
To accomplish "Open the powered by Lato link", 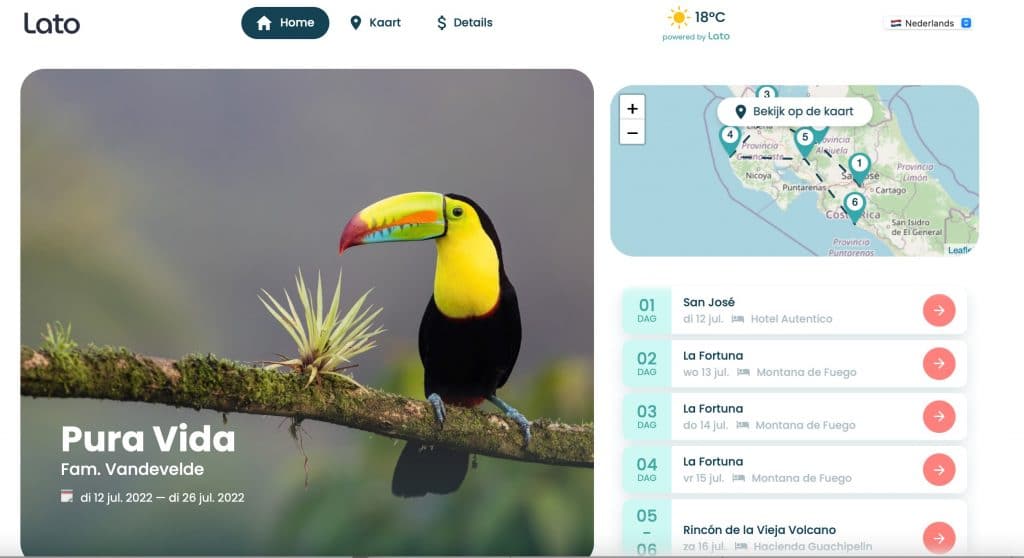I will 696,37.
